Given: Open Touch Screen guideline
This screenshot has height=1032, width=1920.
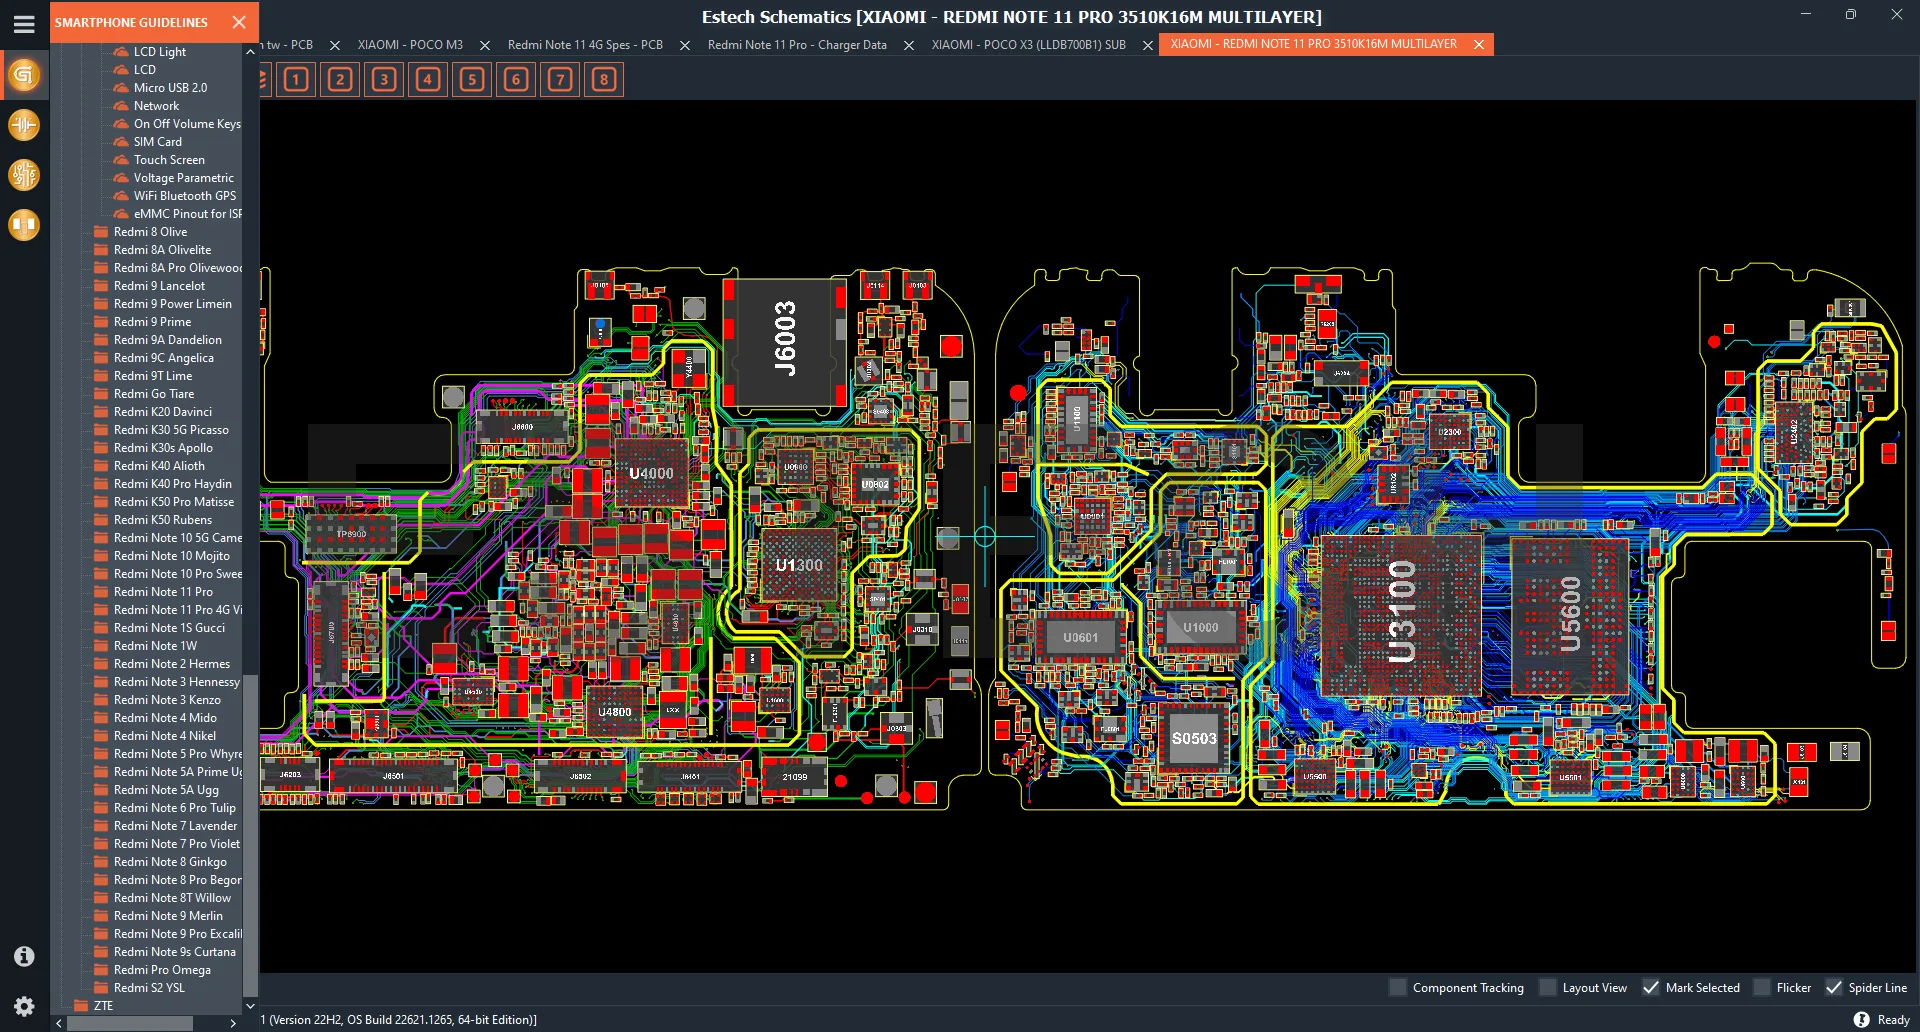Looking at the screenshot, I should click(169, 160).
